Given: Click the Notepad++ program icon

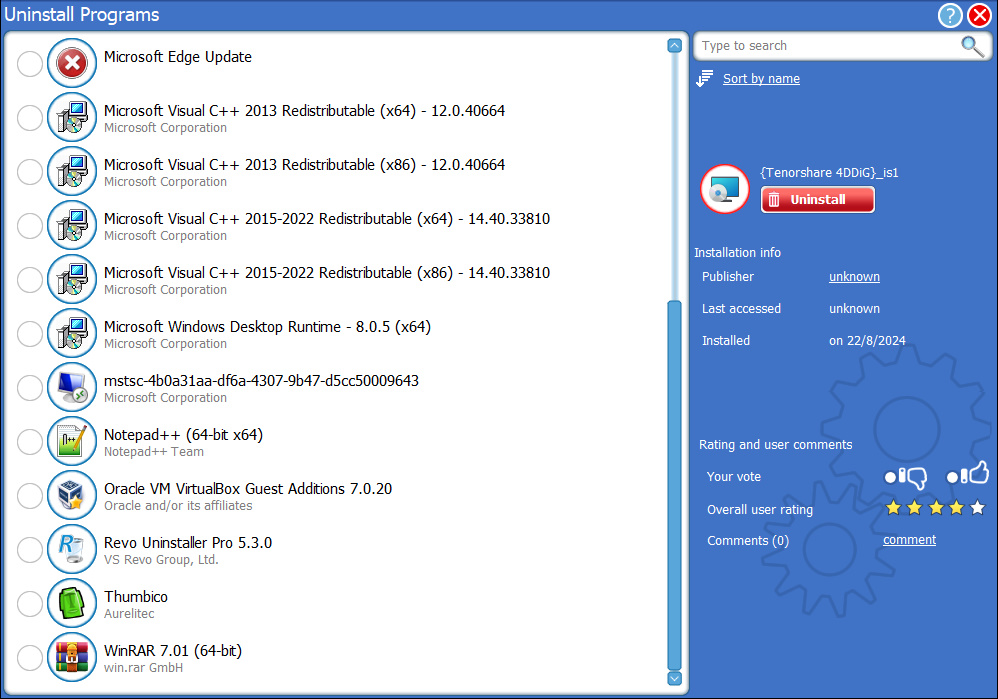Looking at the screenshot, I should pos(72,441).
